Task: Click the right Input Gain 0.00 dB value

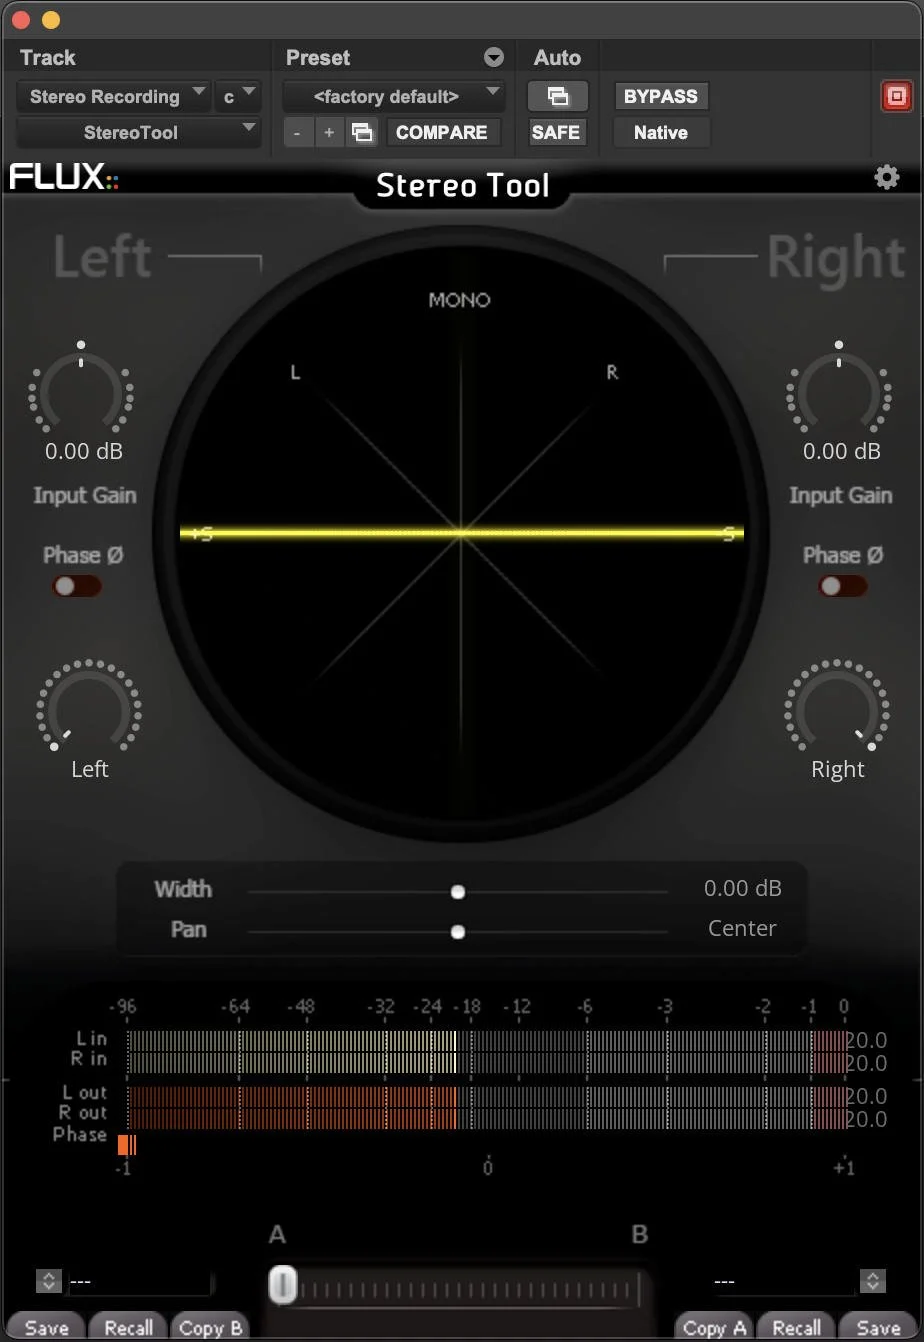Action: coord(842,451)
